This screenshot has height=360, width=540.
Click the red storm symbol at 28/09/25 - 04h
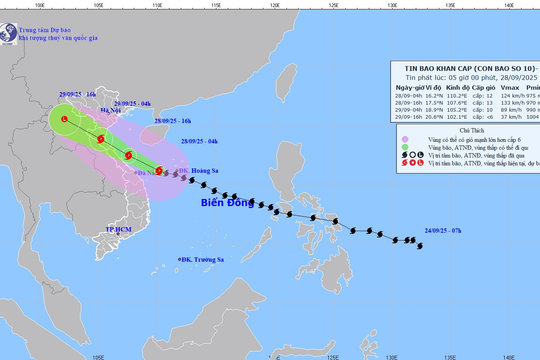point(159,171)
